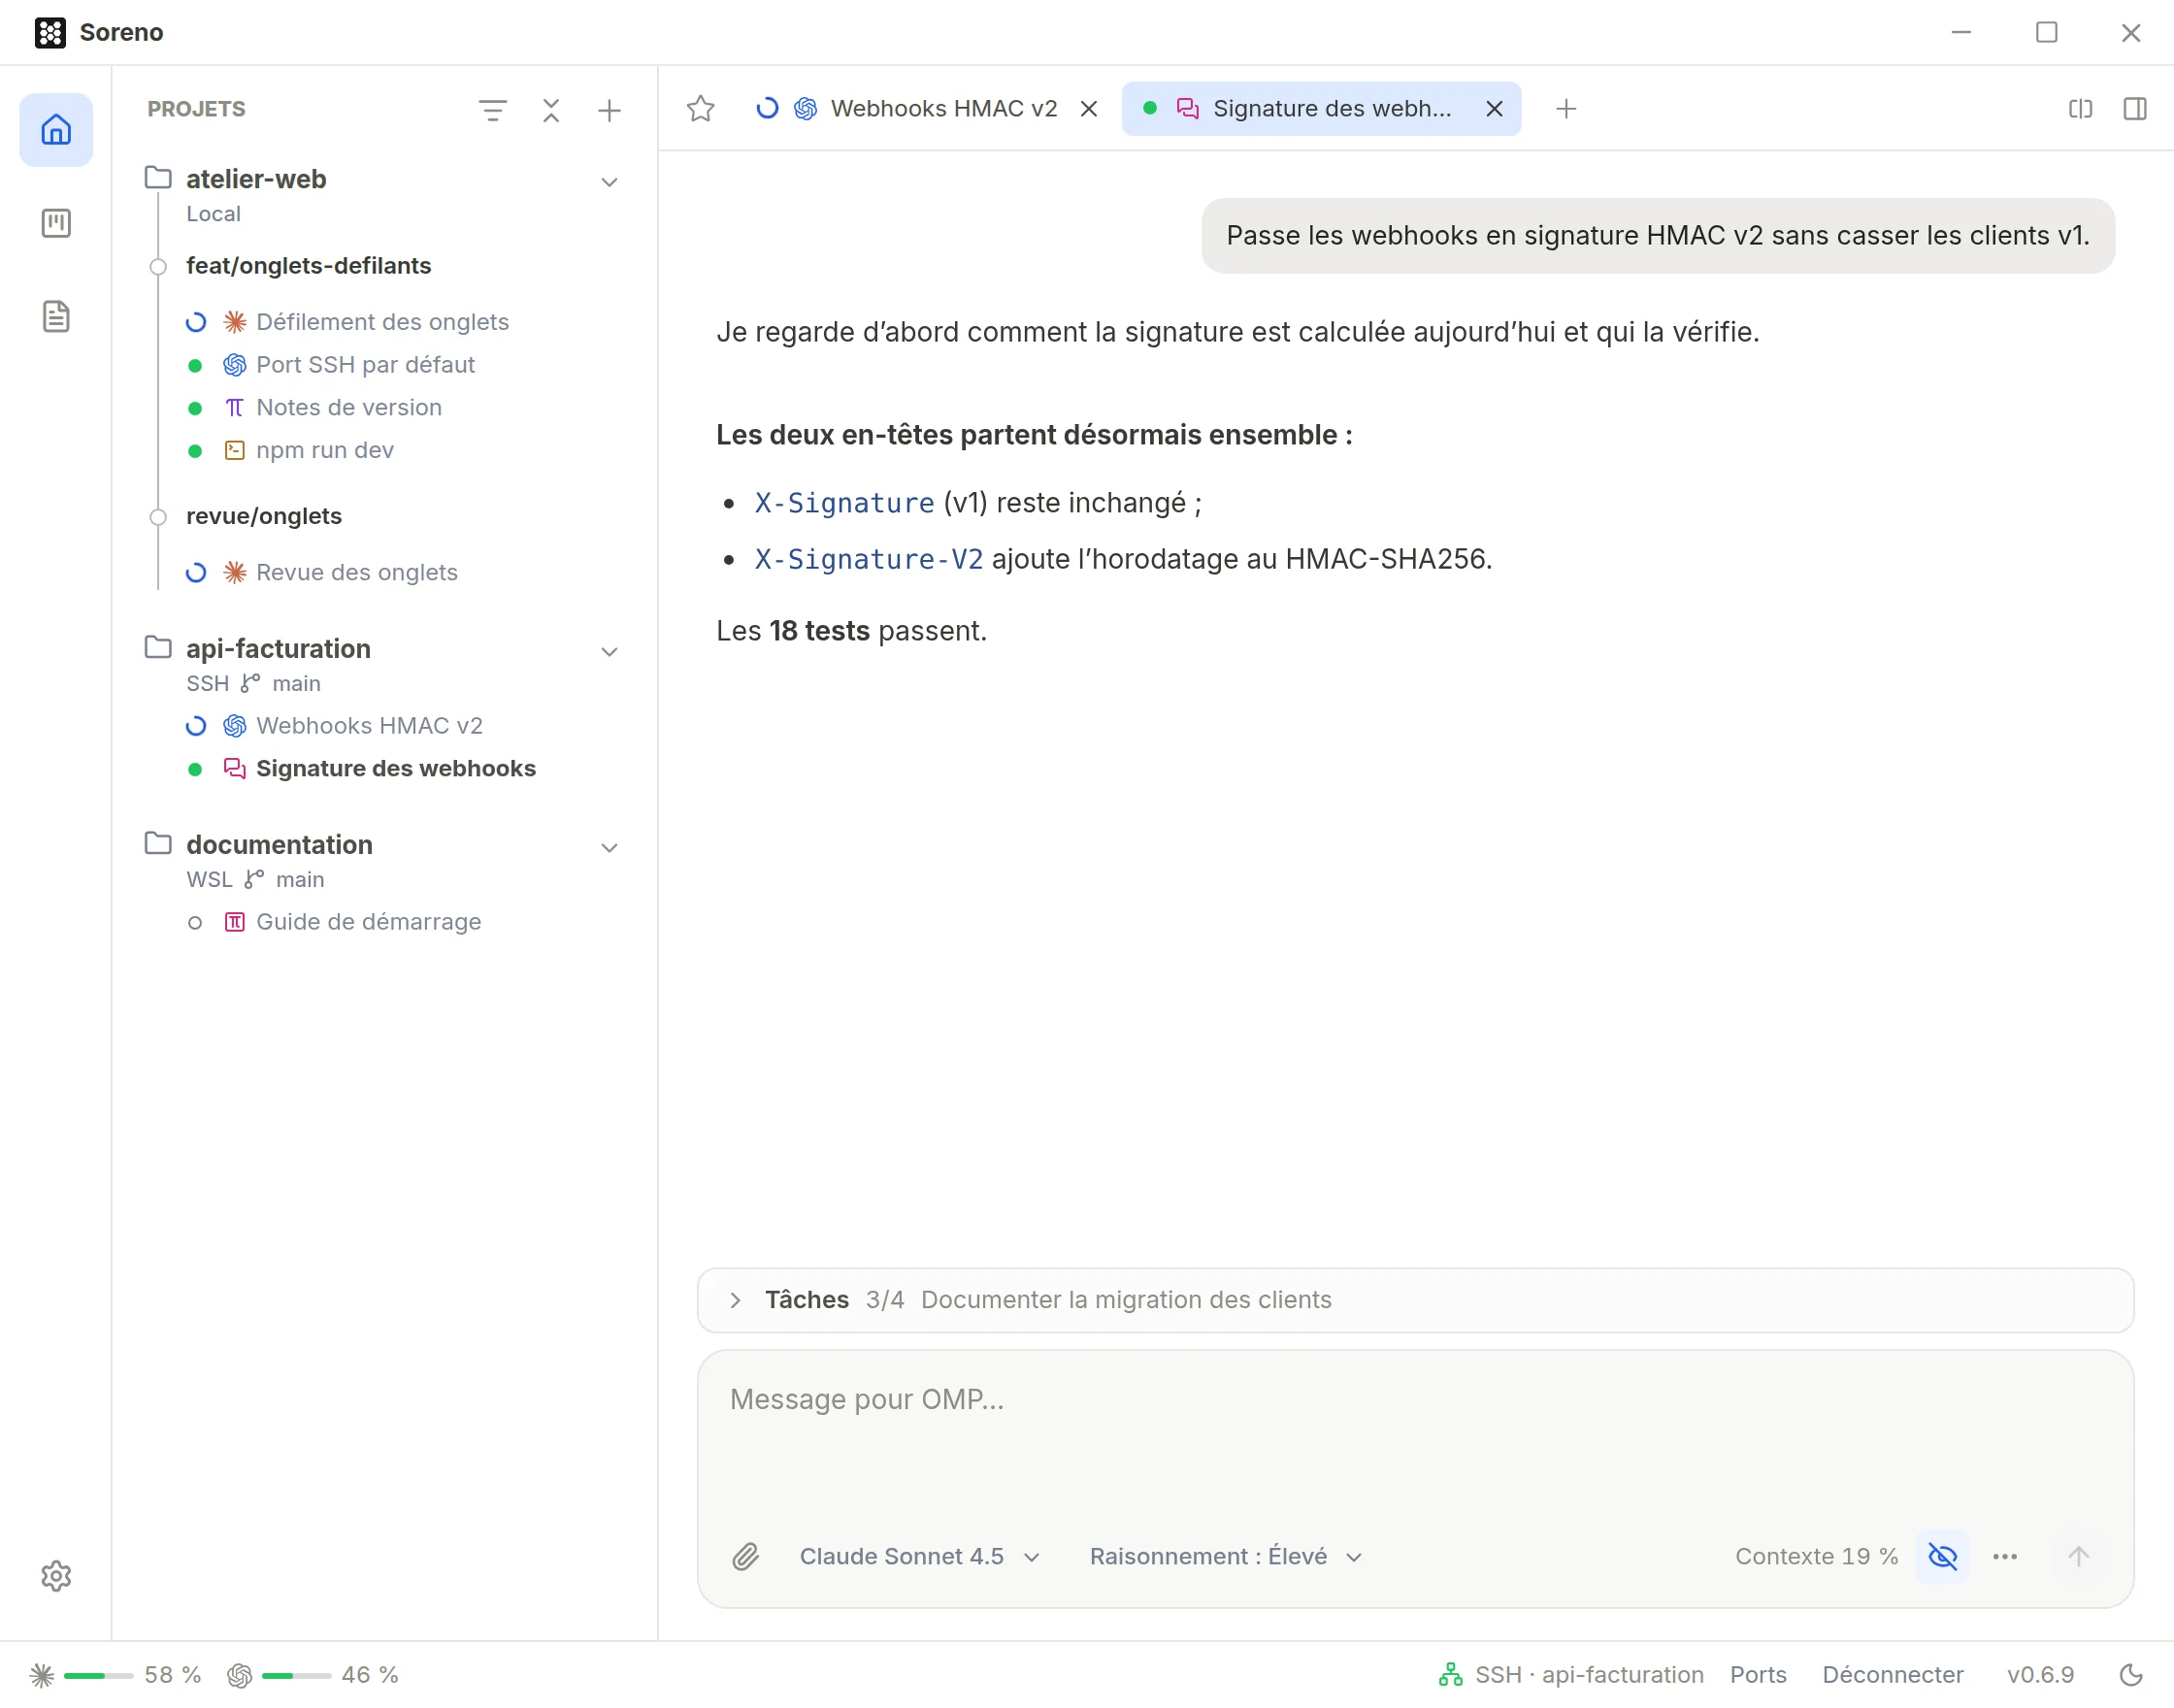Toggle right side panel icon
Viewport: 2174px width, 1708px height.
(x=2135, y=109)
